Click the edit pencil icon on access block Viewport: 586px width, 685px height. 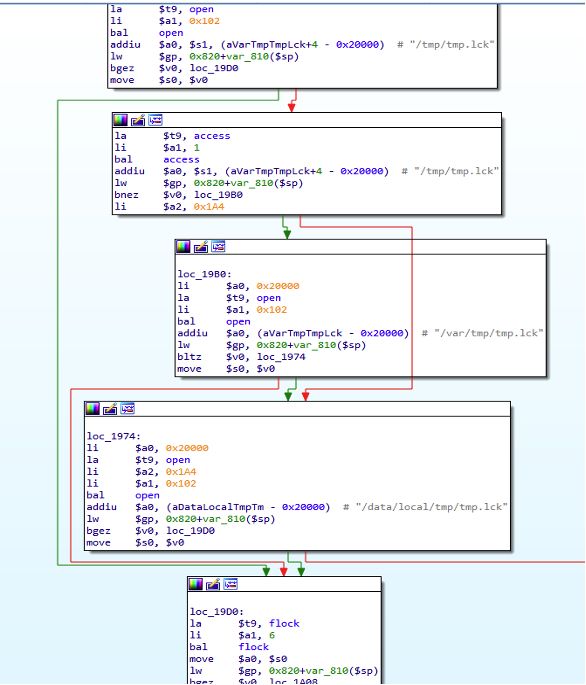click(138, 120)
